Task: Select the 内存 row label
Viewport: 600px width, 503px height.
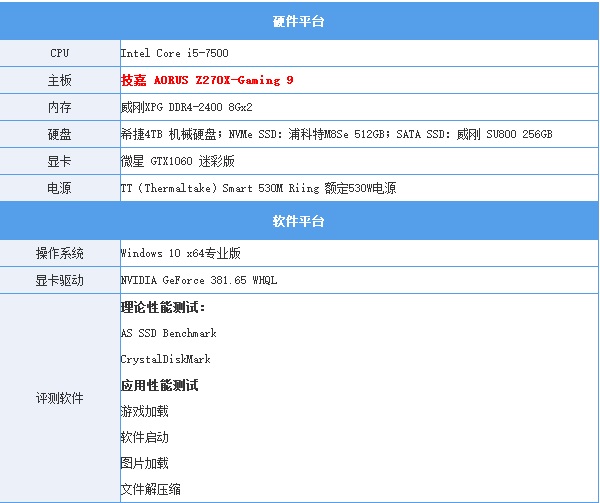Action: pos(59,107)
